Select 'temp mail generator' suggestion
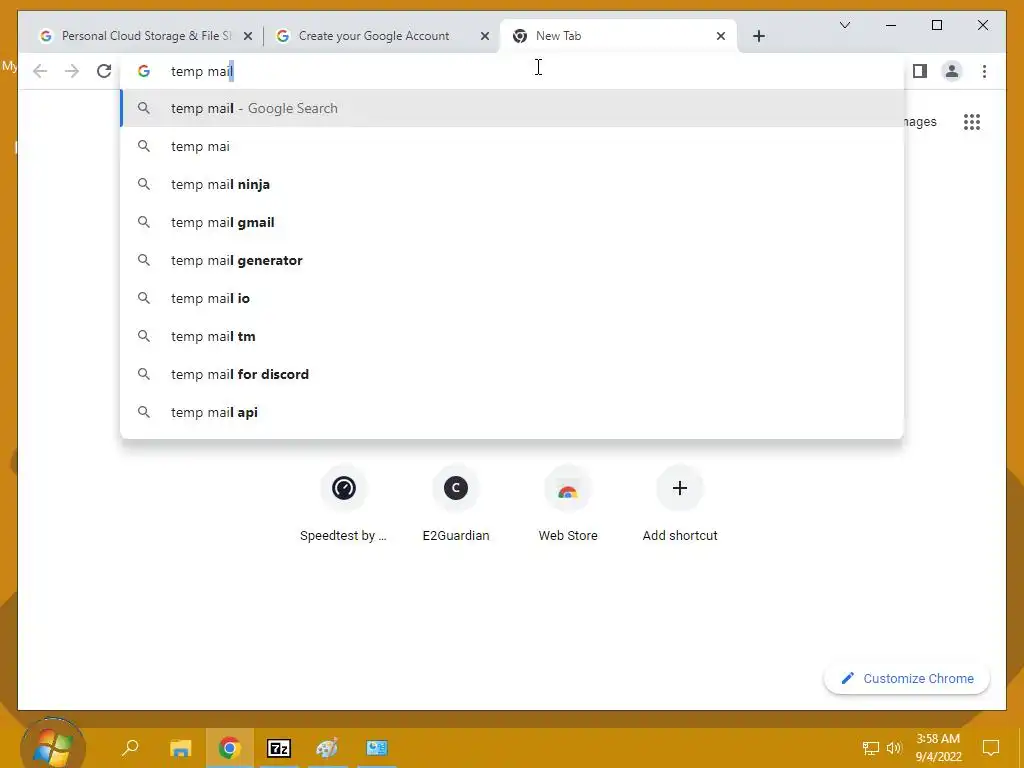 pyautogui.click(x=512, y=260)
